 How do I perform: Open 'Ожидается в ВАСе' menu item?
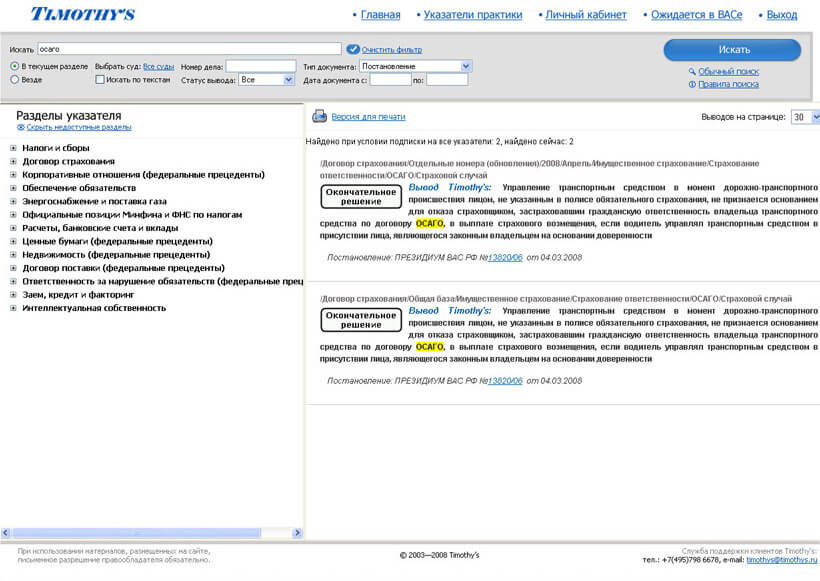click(x=697, y=15)
